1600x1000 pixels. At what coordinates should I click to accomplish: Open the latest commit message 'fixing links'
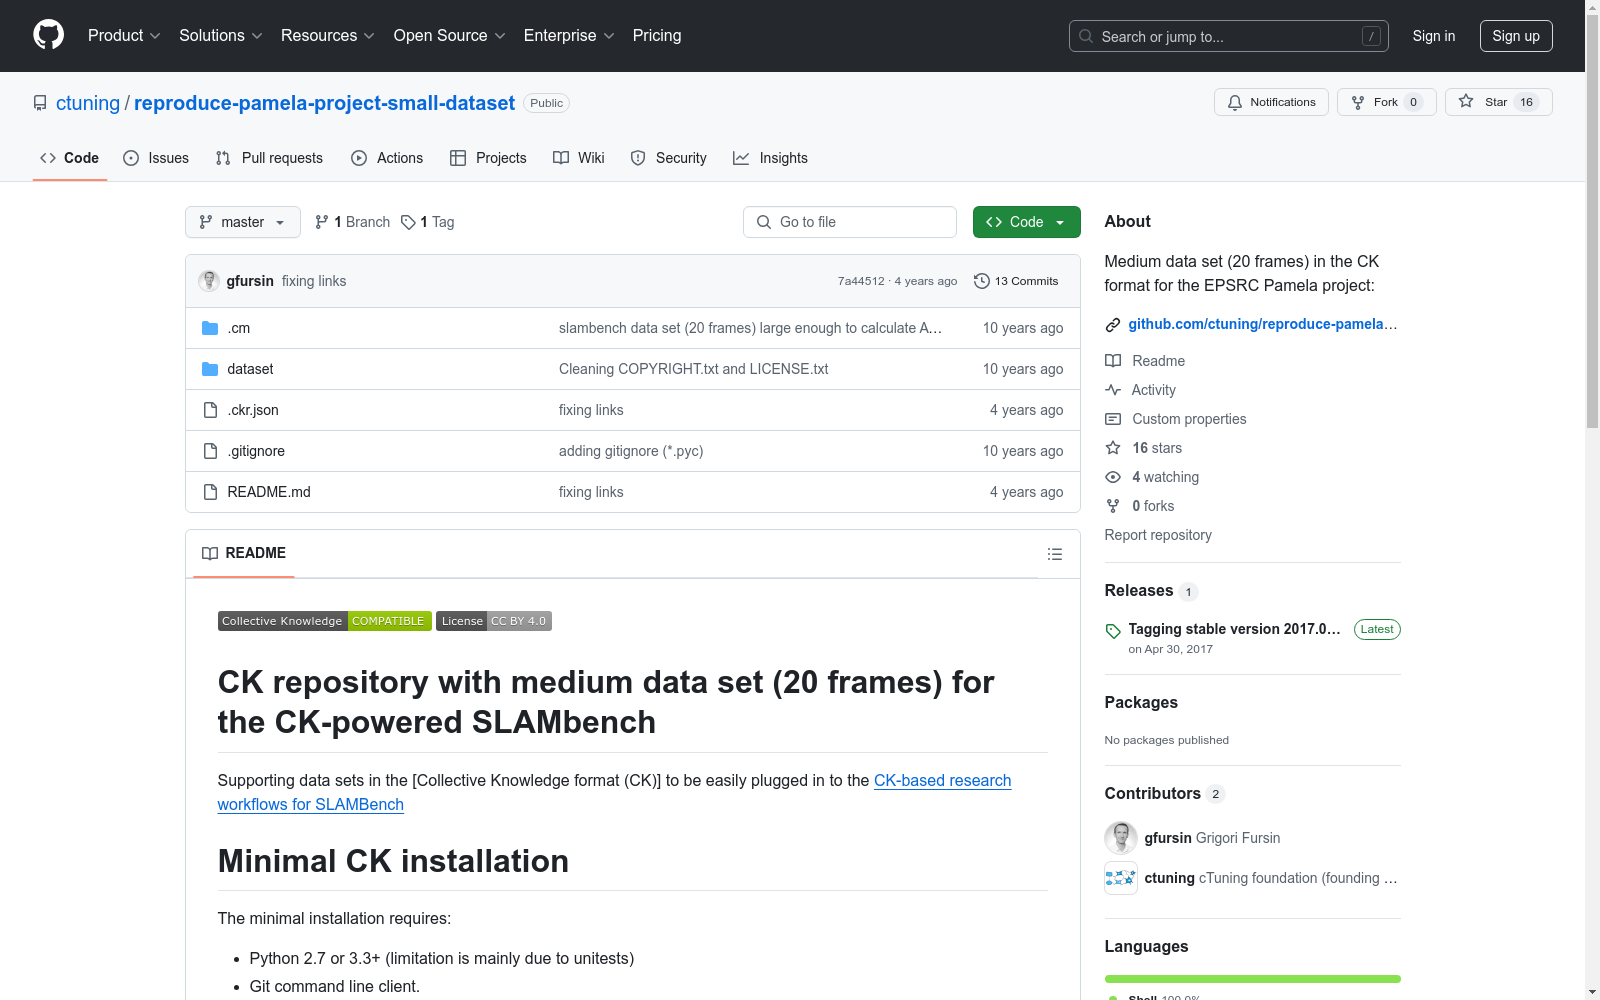pyautogui.click(x=314, y=281)
